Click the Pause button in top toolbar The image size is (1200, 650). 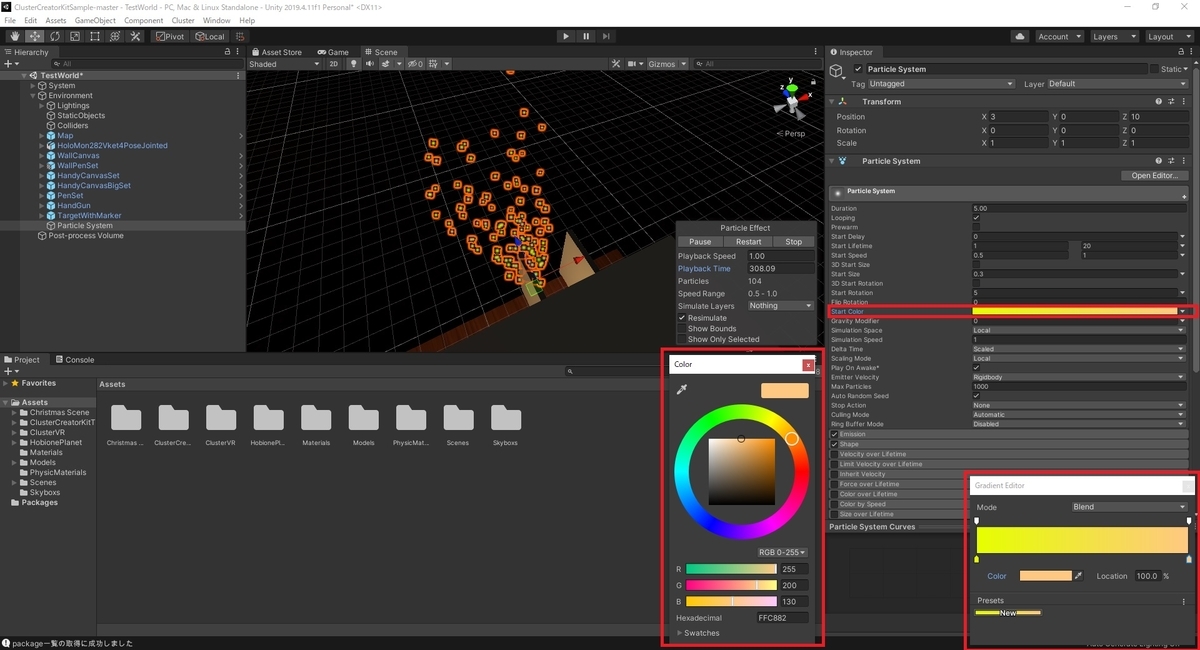[x=586, y=37]
